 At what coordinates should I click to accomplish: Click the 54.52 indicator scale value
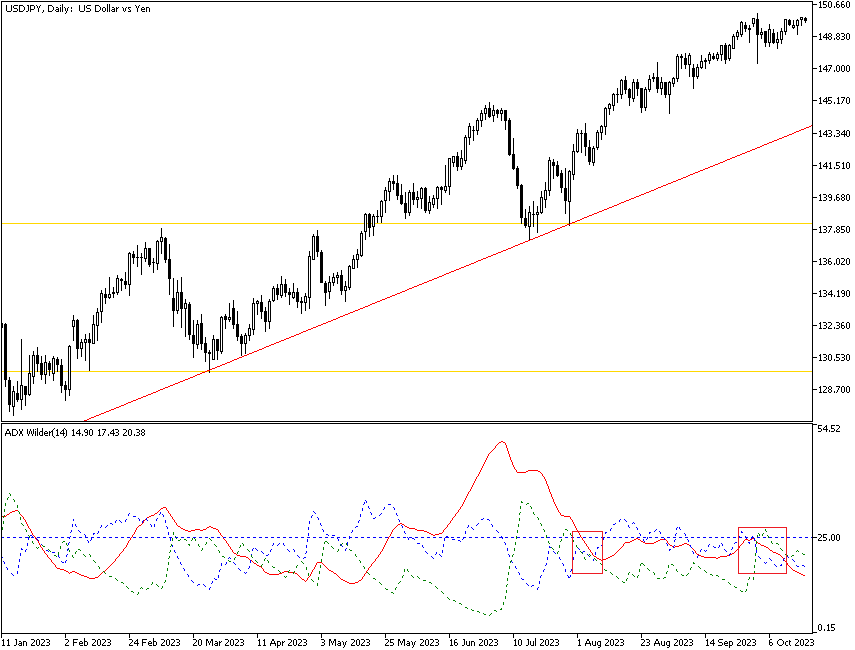point(828,429)
